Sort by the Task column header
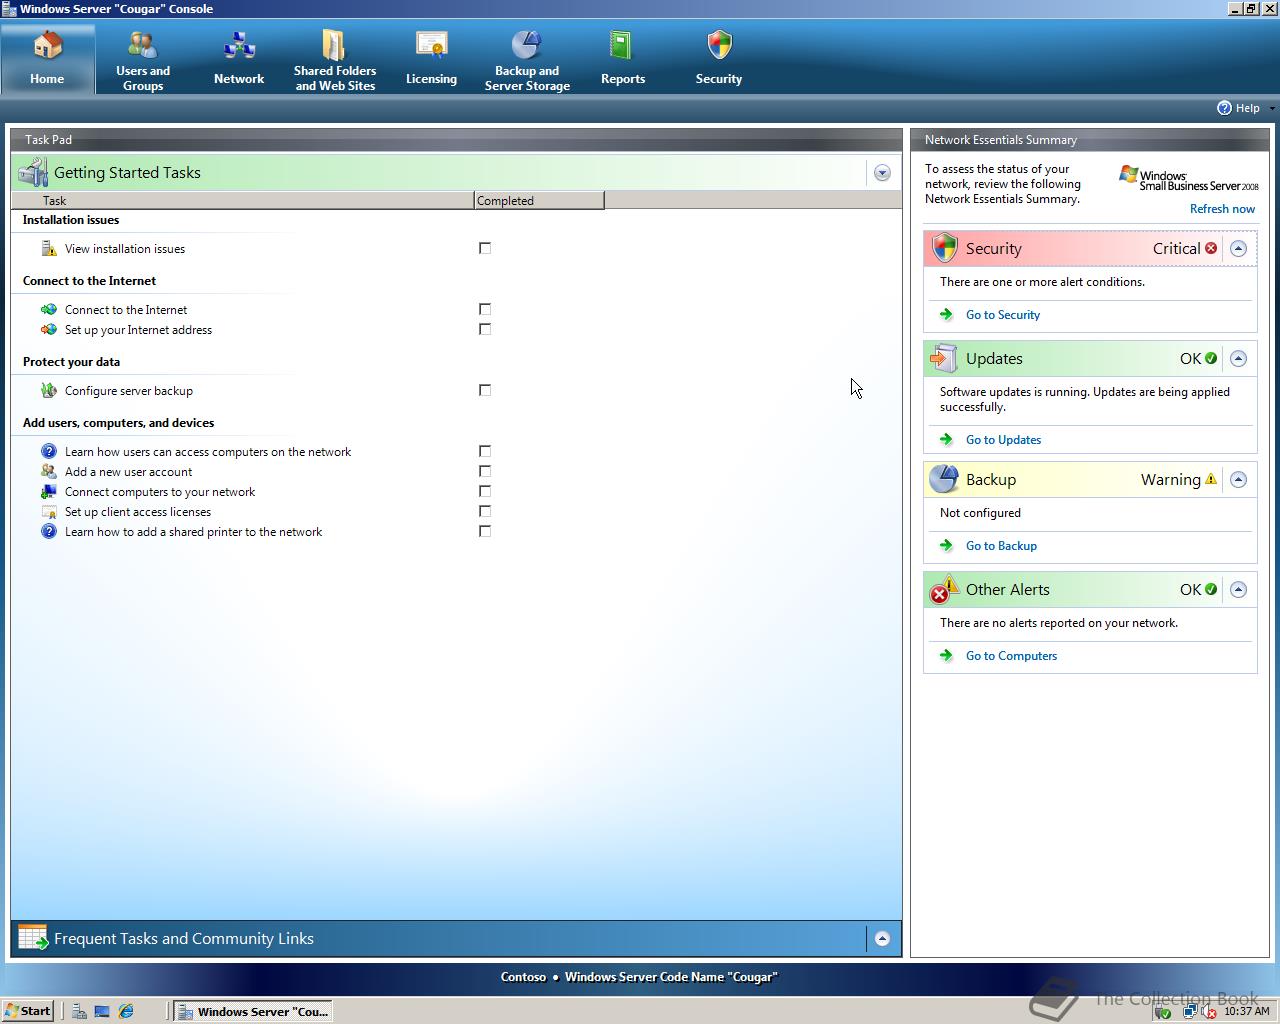Image resolution: width=1280 pixels, height=1024 pixels. click(x=243, y=201)
